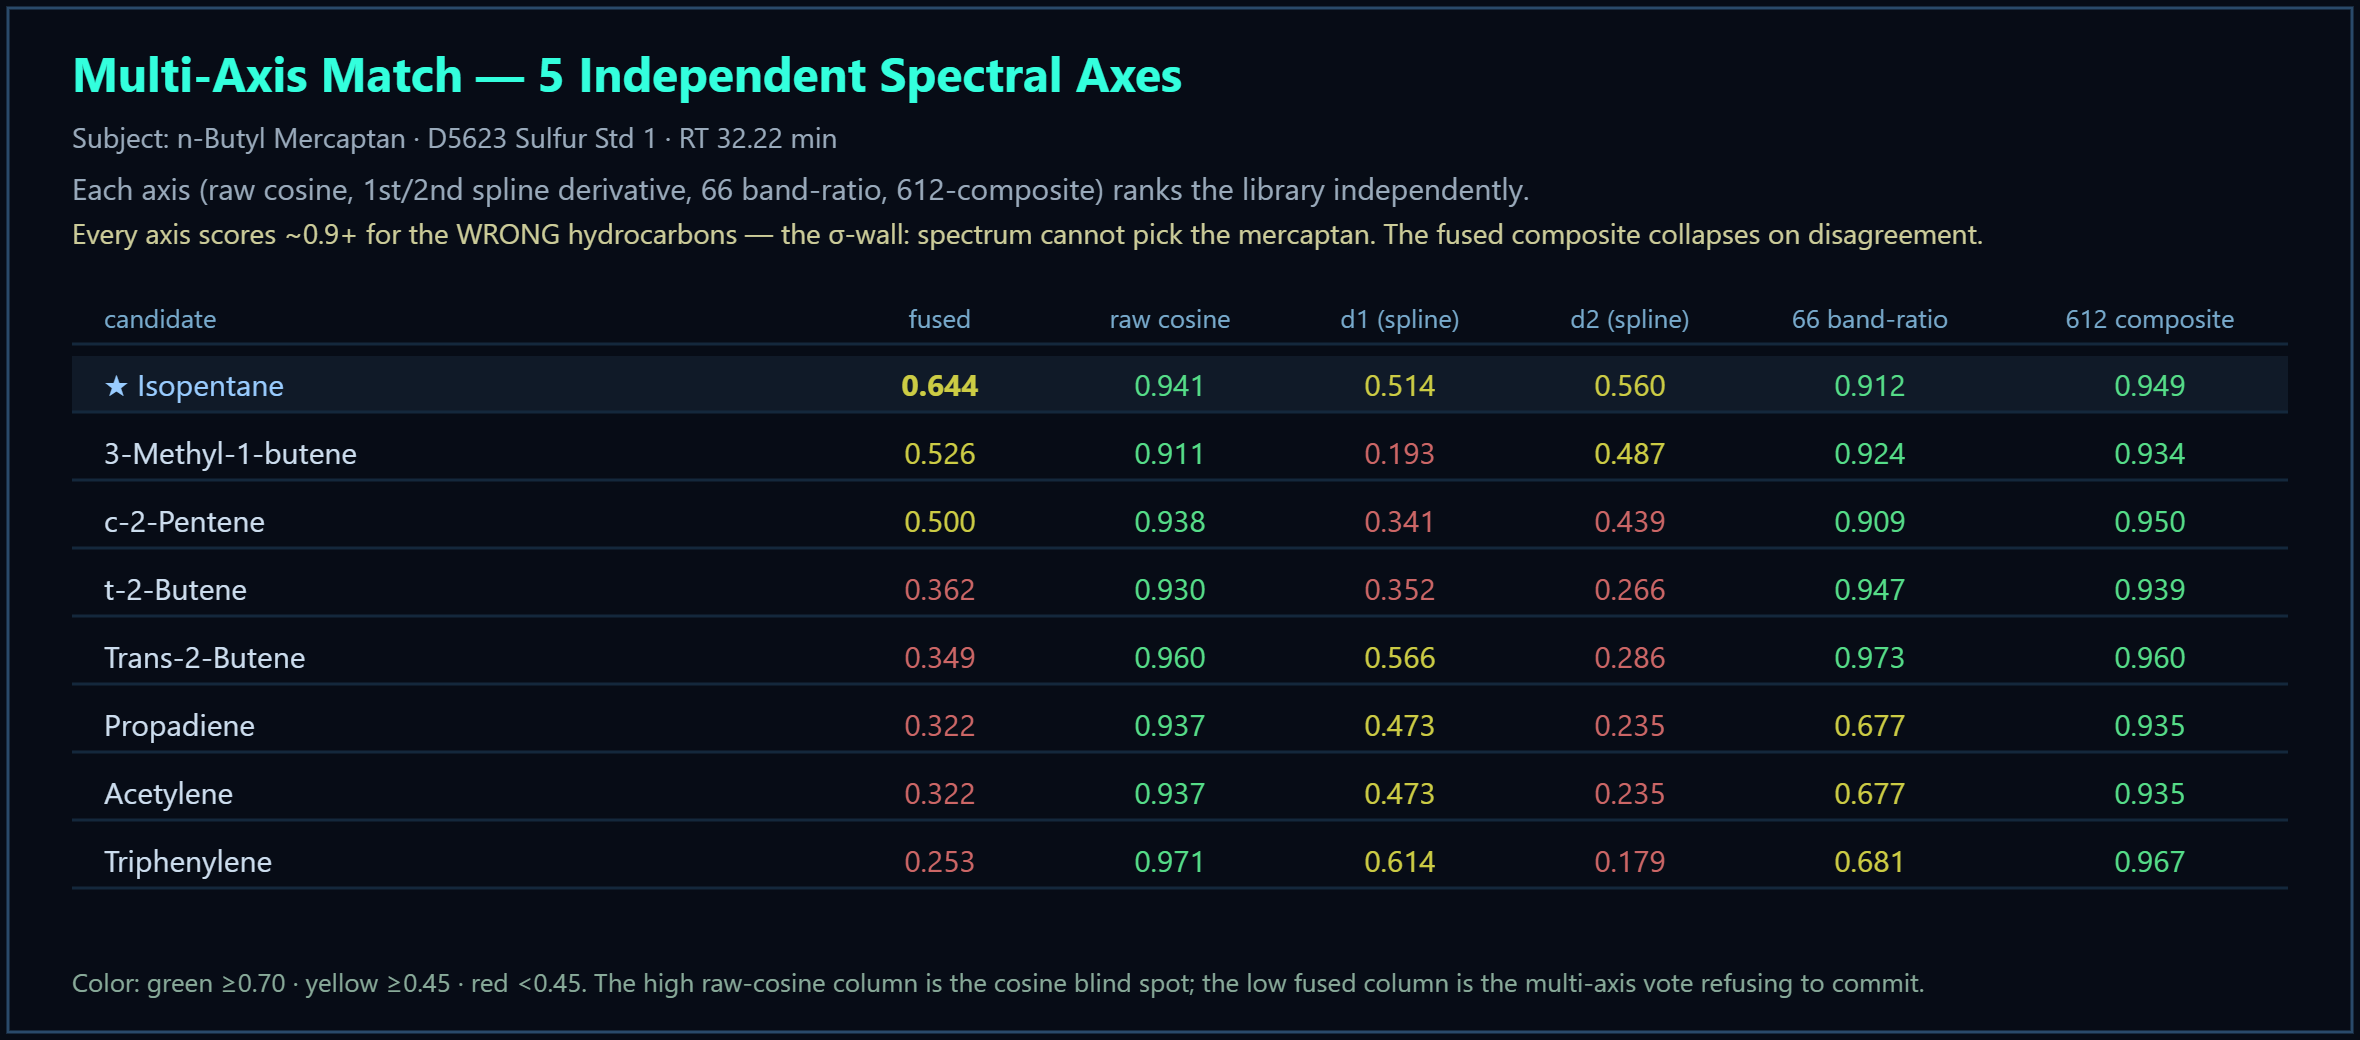This screenshot has height=1040, width=2360.
Task: Click the 'candidate' column header
Action: click(x=160, y=319)
